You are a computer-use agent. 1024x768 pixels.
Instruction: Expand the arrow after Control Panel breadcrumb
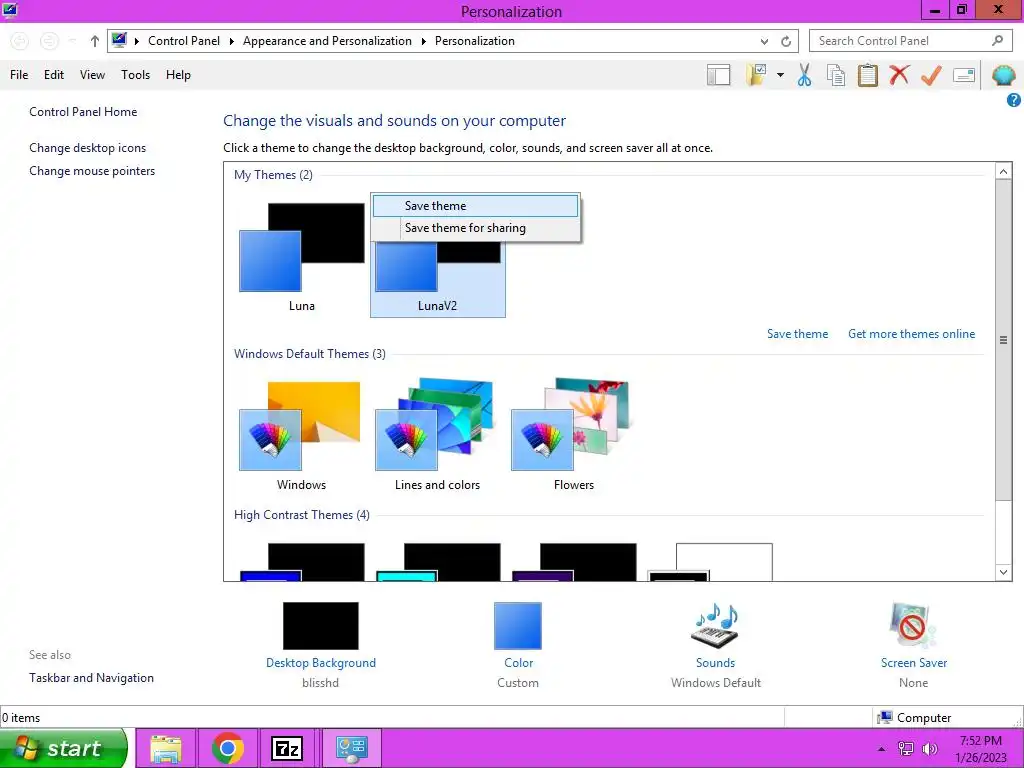231,41
